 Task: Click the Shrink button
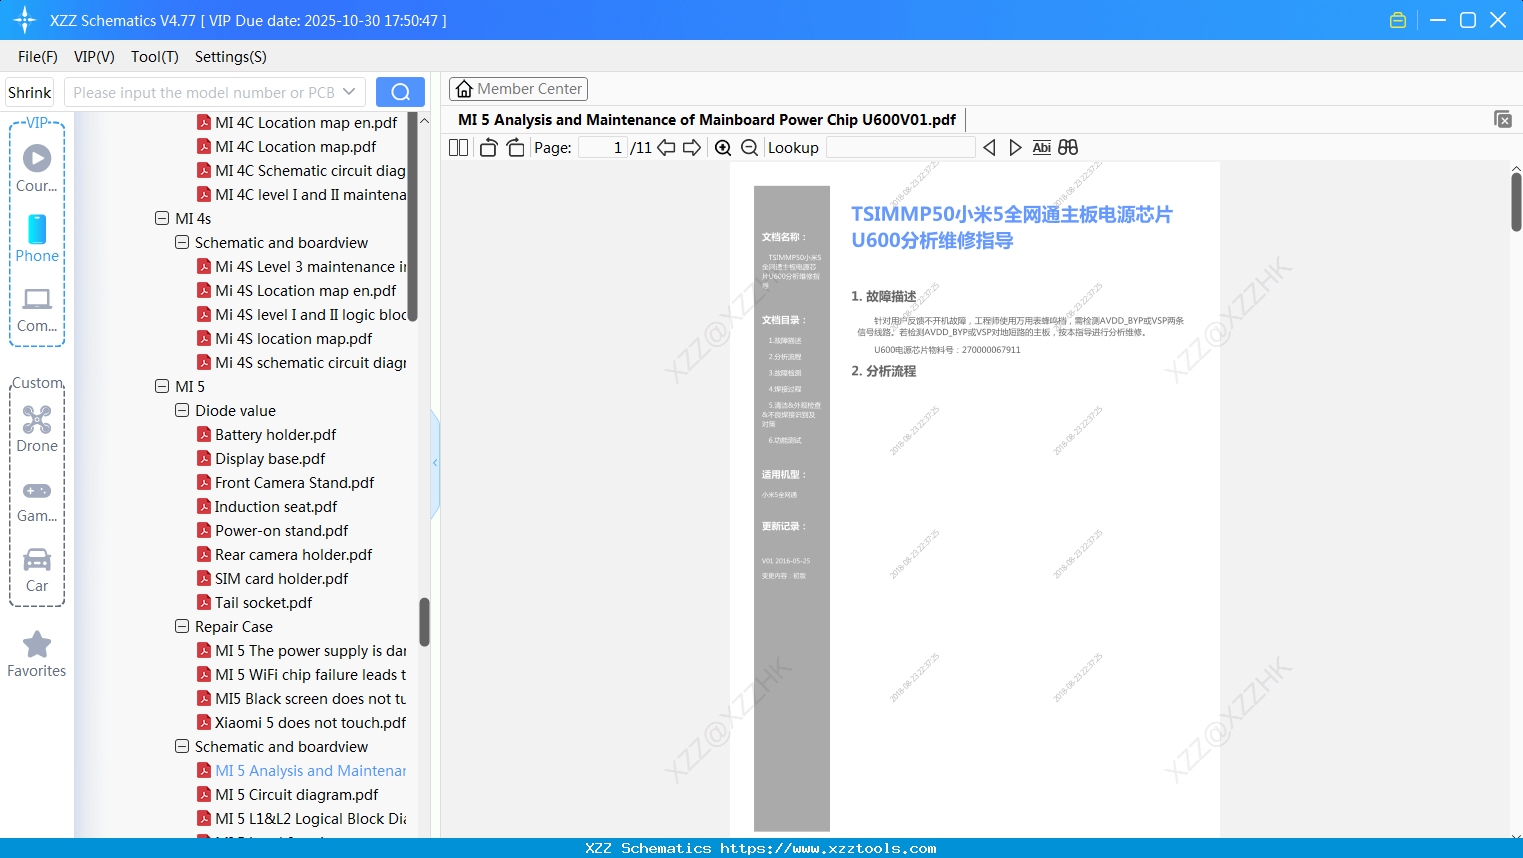tap(29, 91)
